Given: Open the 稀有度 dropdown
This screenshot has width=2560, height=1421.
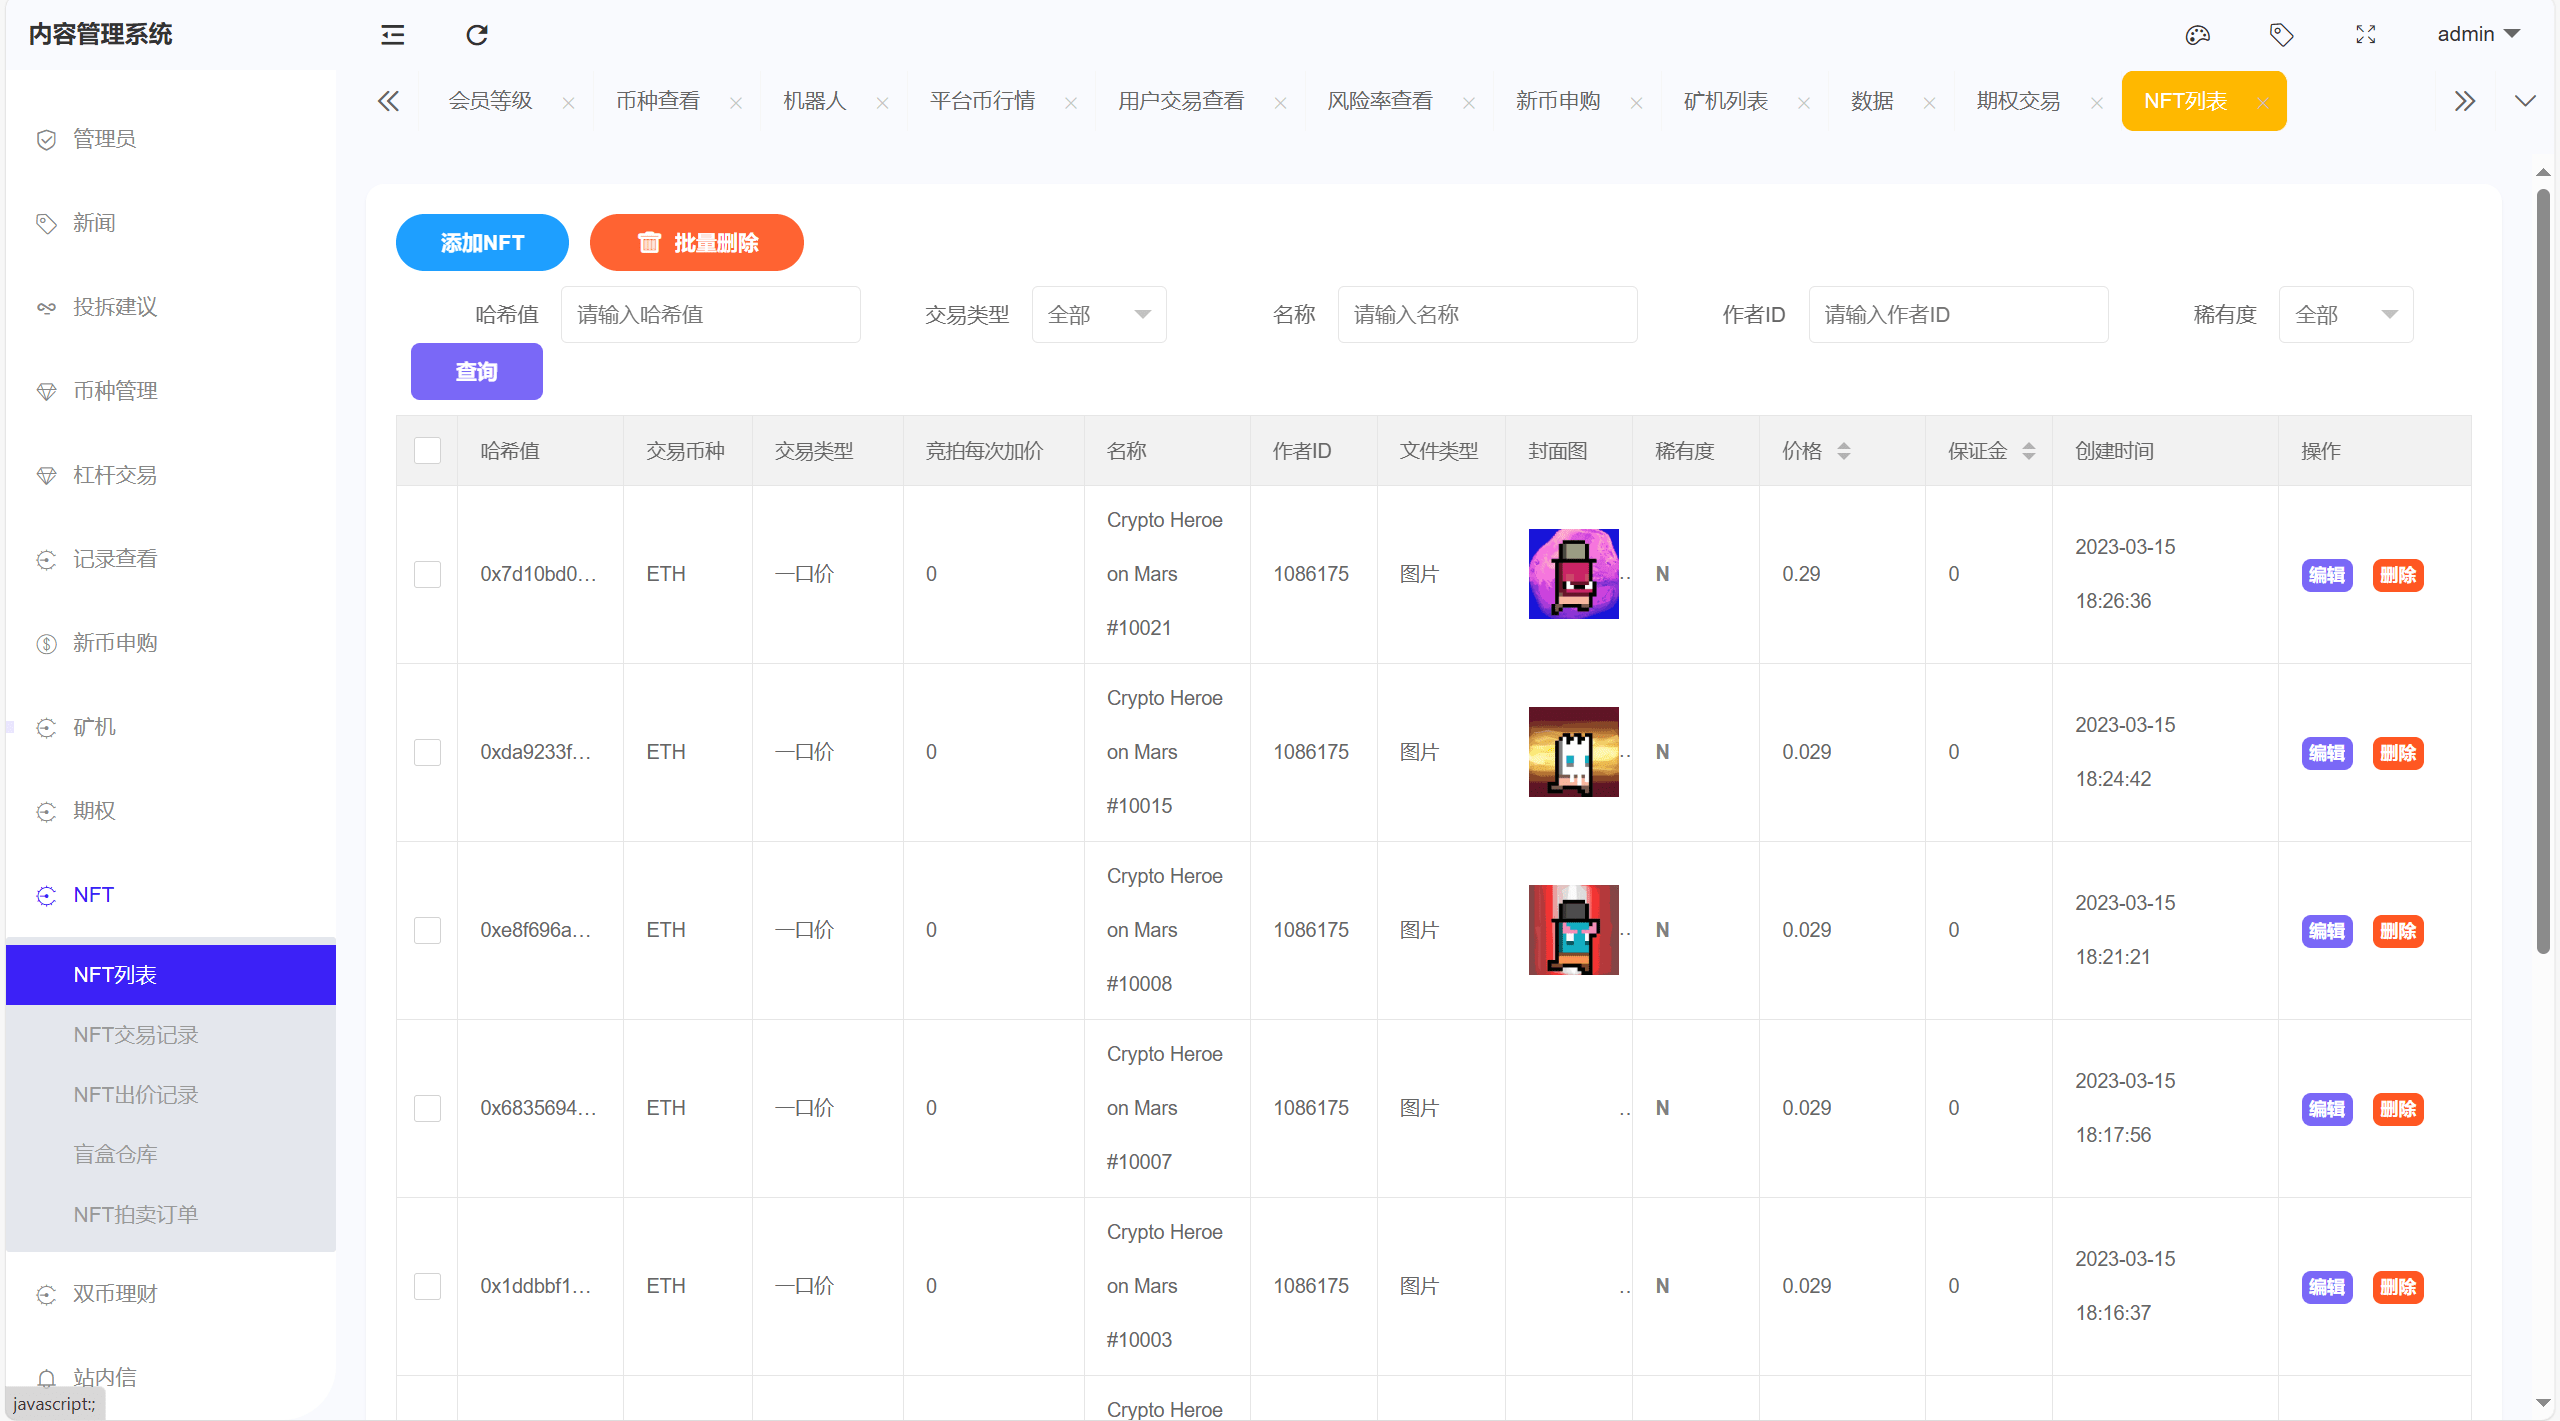Looking at the screenshot, I should click(x=2346, y=314).
